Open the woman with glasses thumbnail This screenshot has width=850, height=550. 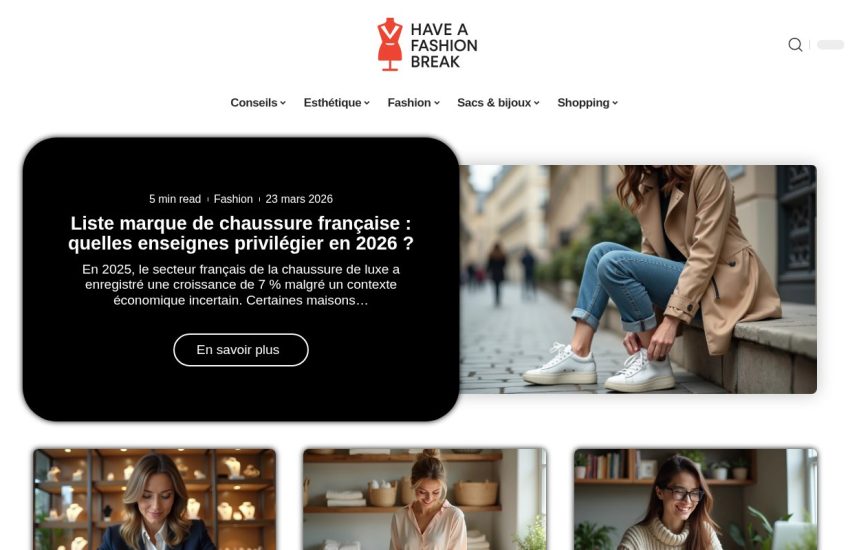click(x=696, y=499)
